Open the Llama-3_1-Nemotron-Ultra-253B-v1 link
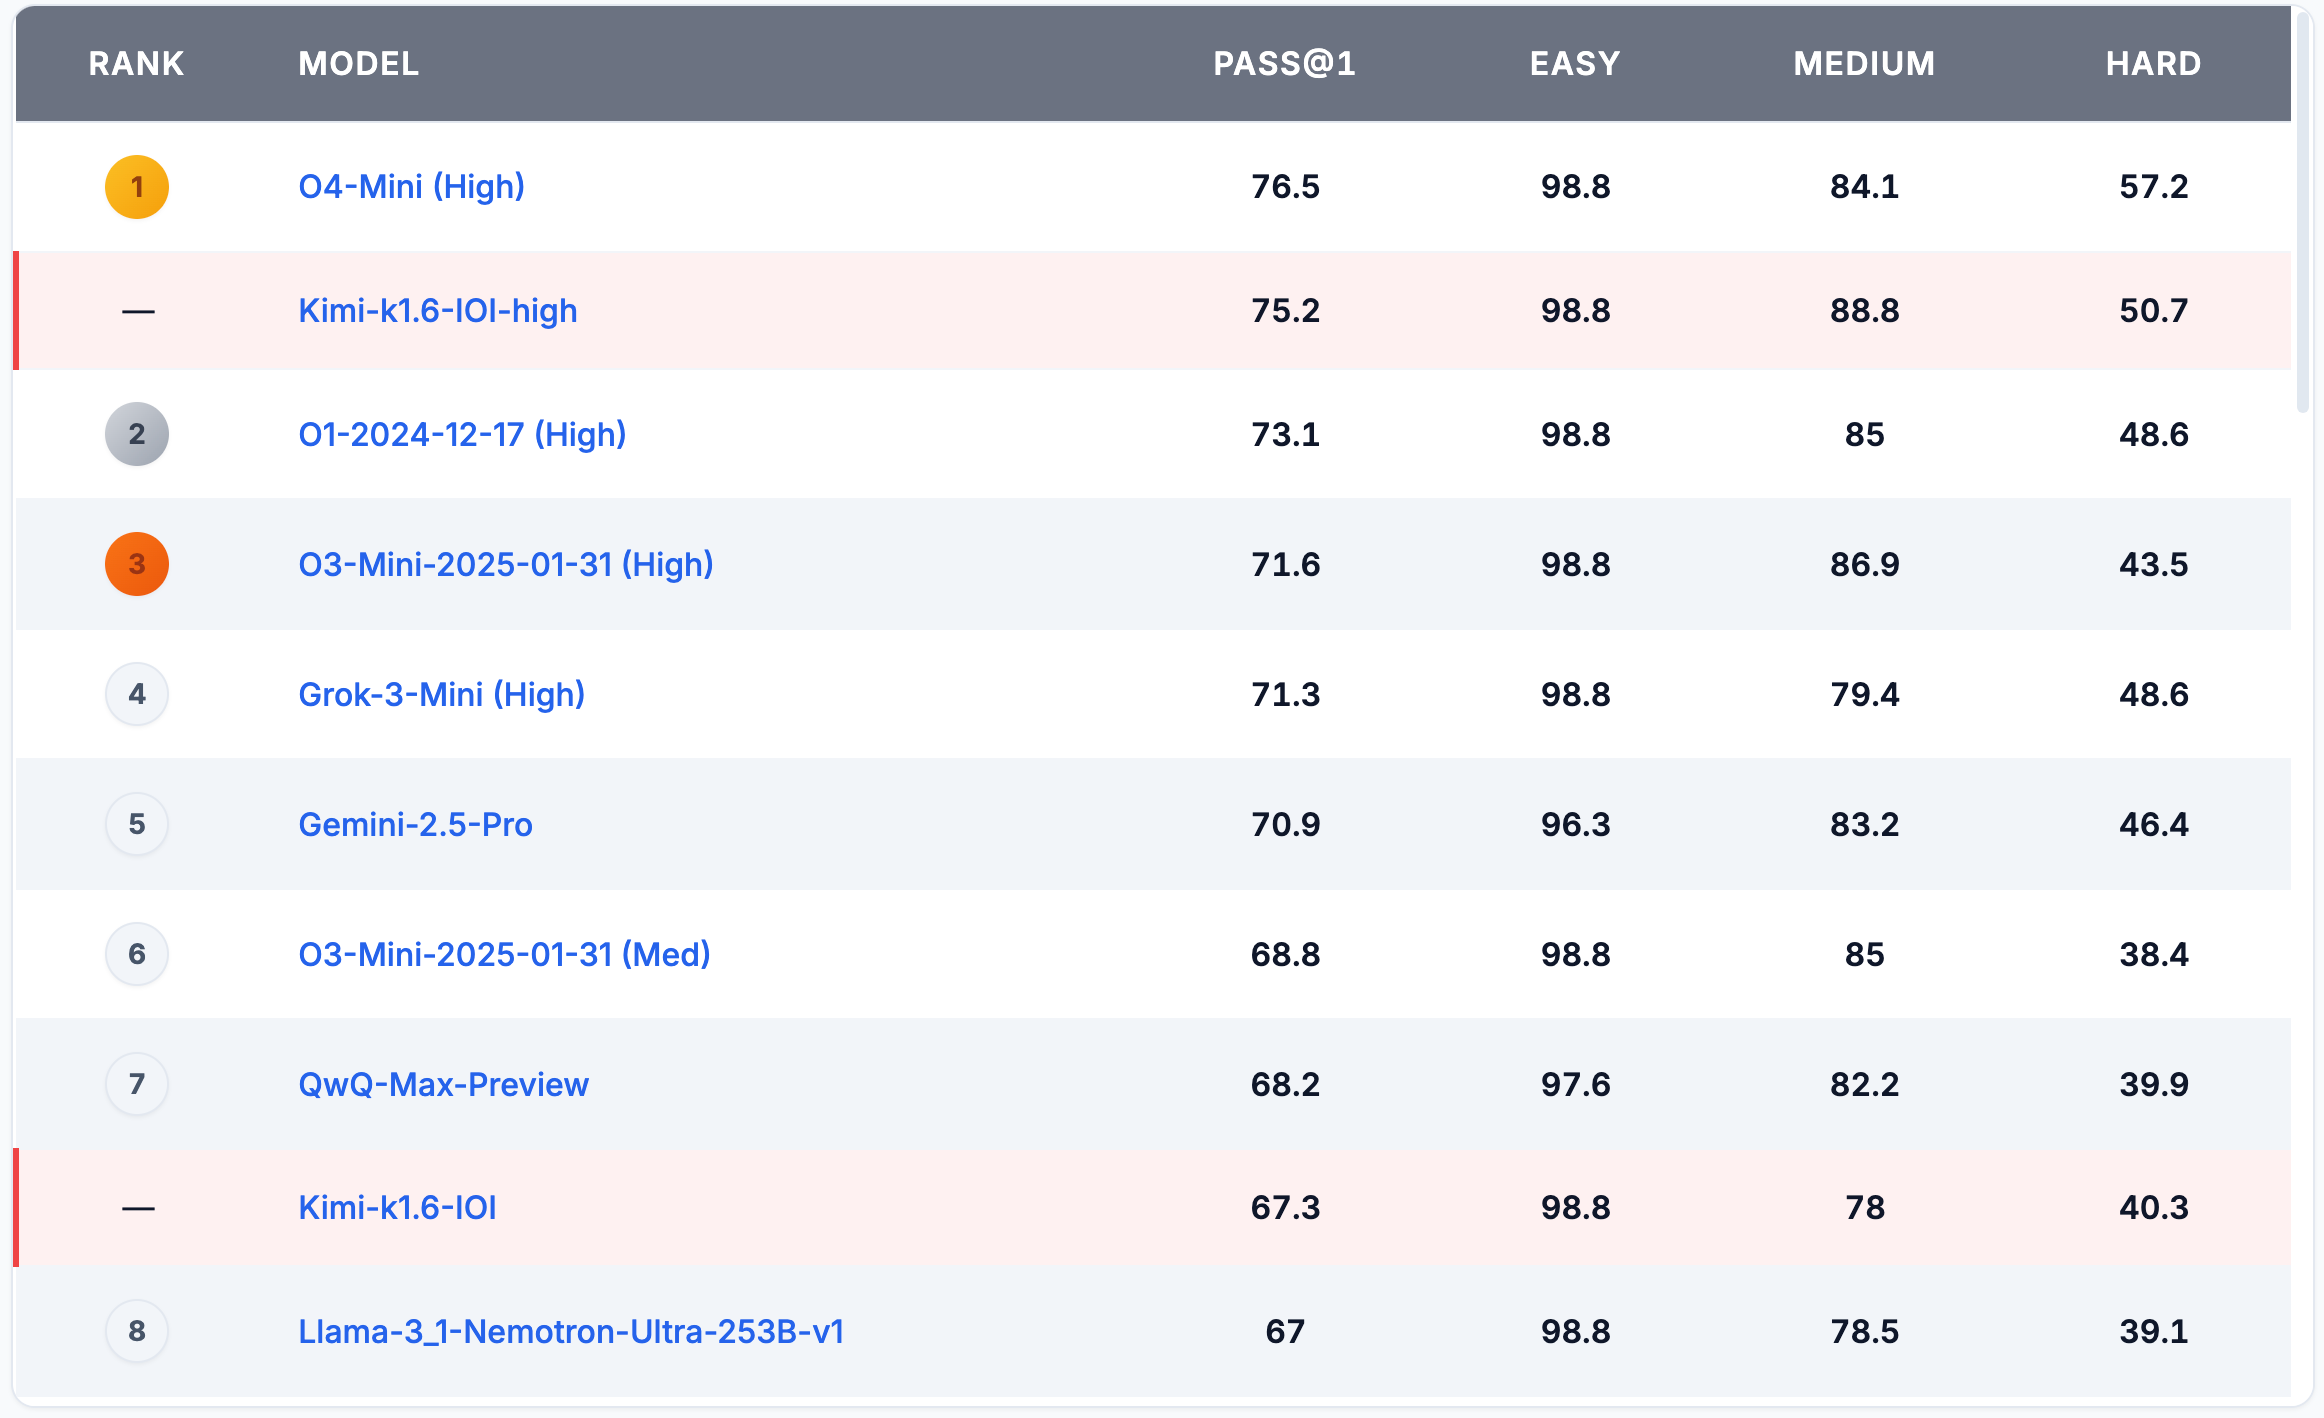 571,1331
